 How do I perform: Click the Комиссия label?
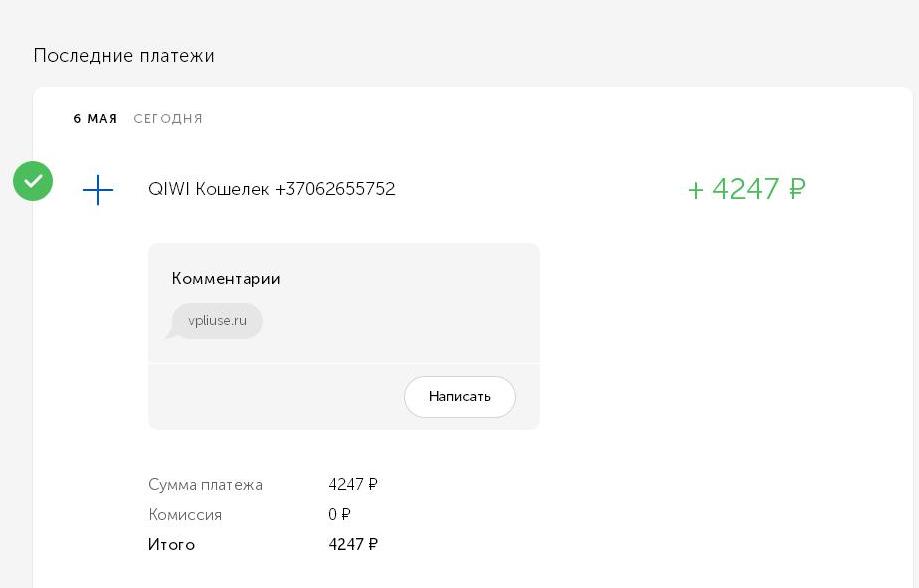click(185, 515)
